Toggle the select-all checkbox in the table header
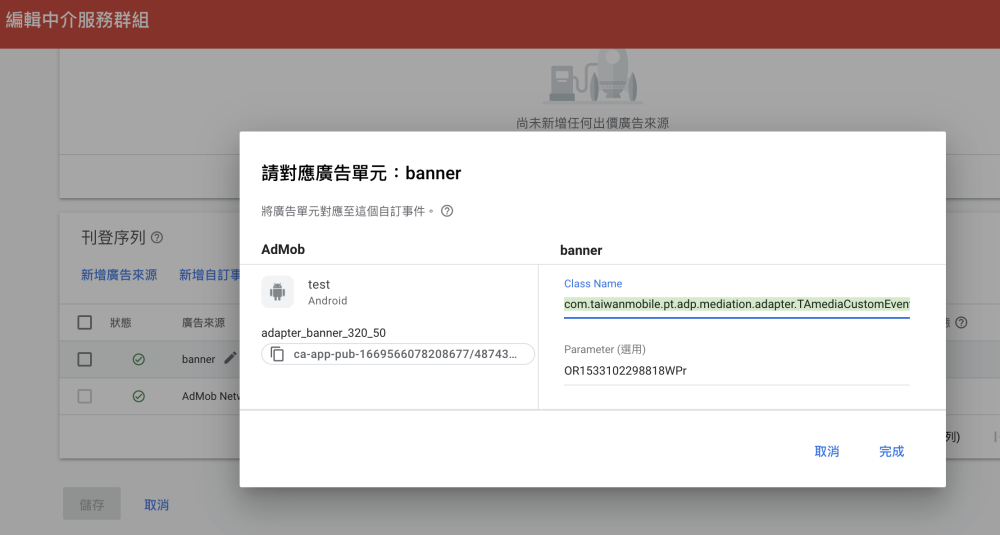Viewport: 1000px width, 535px height. (85, 323)
